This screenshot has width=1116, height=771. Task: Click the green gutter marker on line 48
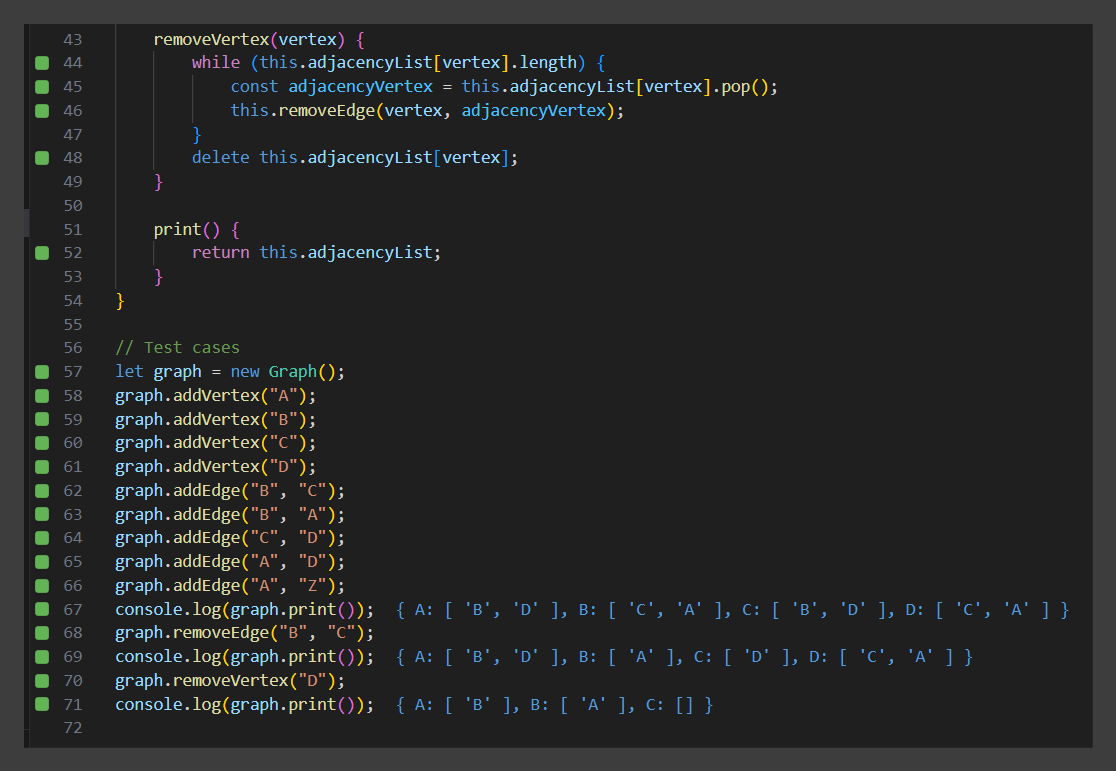[42, 157]
